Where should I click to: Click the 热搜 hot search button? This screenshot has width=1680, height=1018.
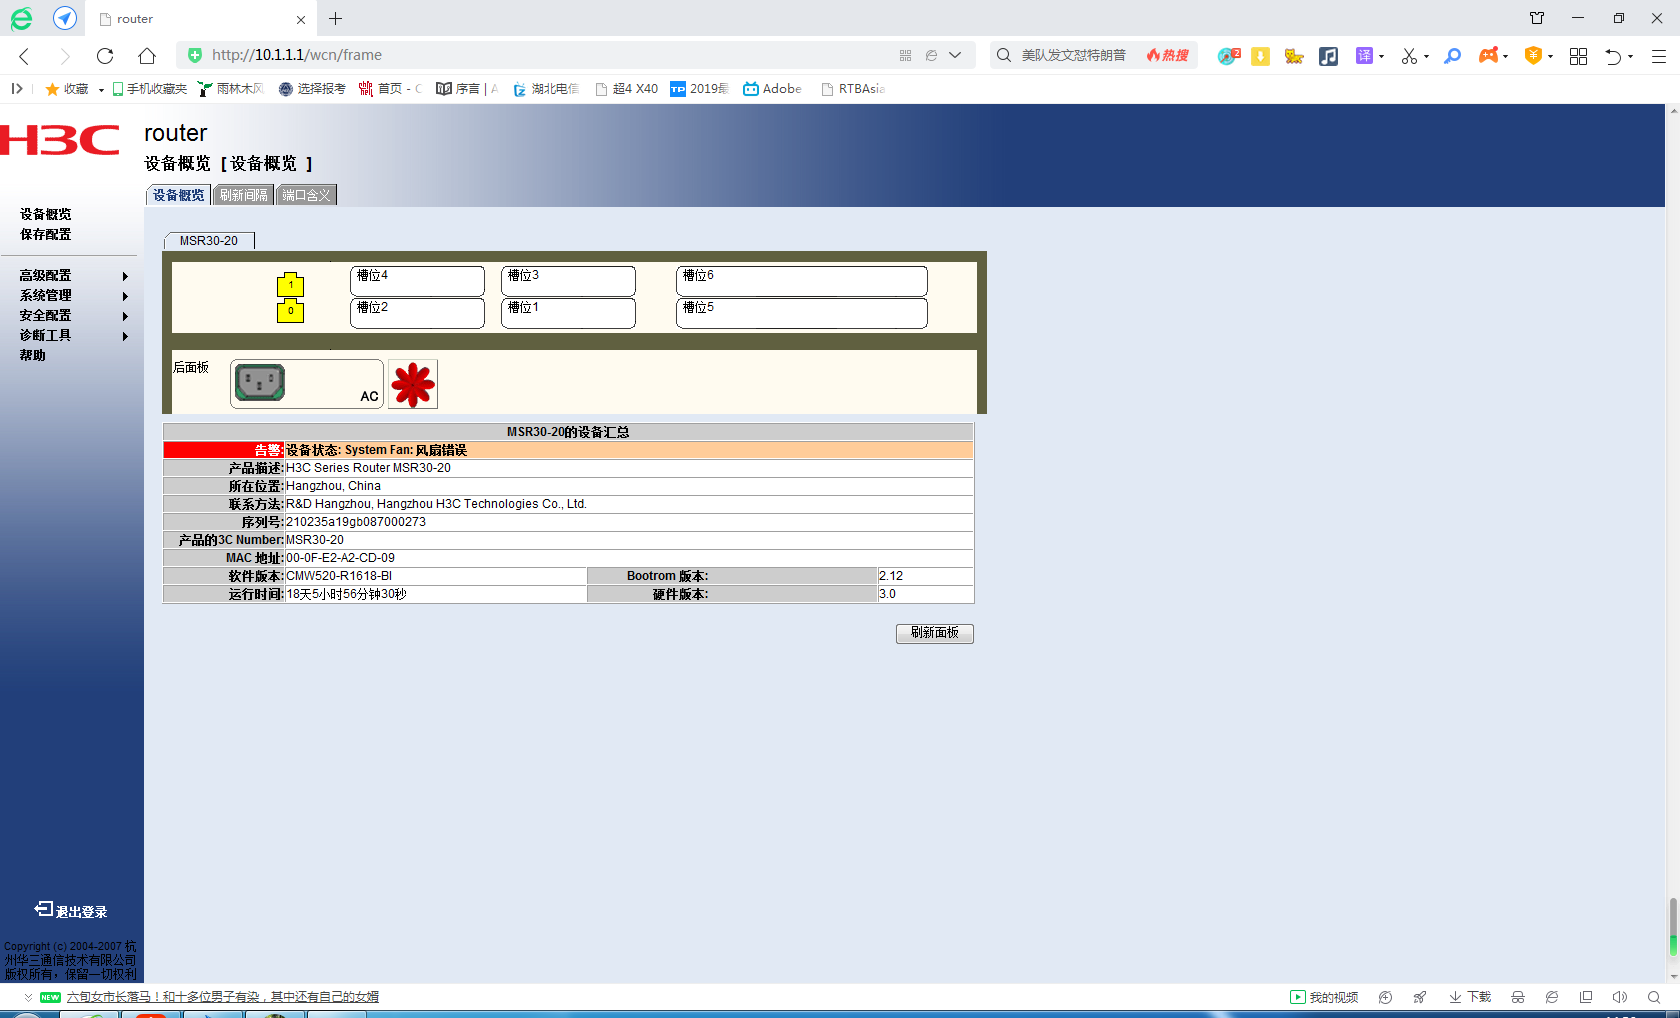click(x=1168, y=55)
